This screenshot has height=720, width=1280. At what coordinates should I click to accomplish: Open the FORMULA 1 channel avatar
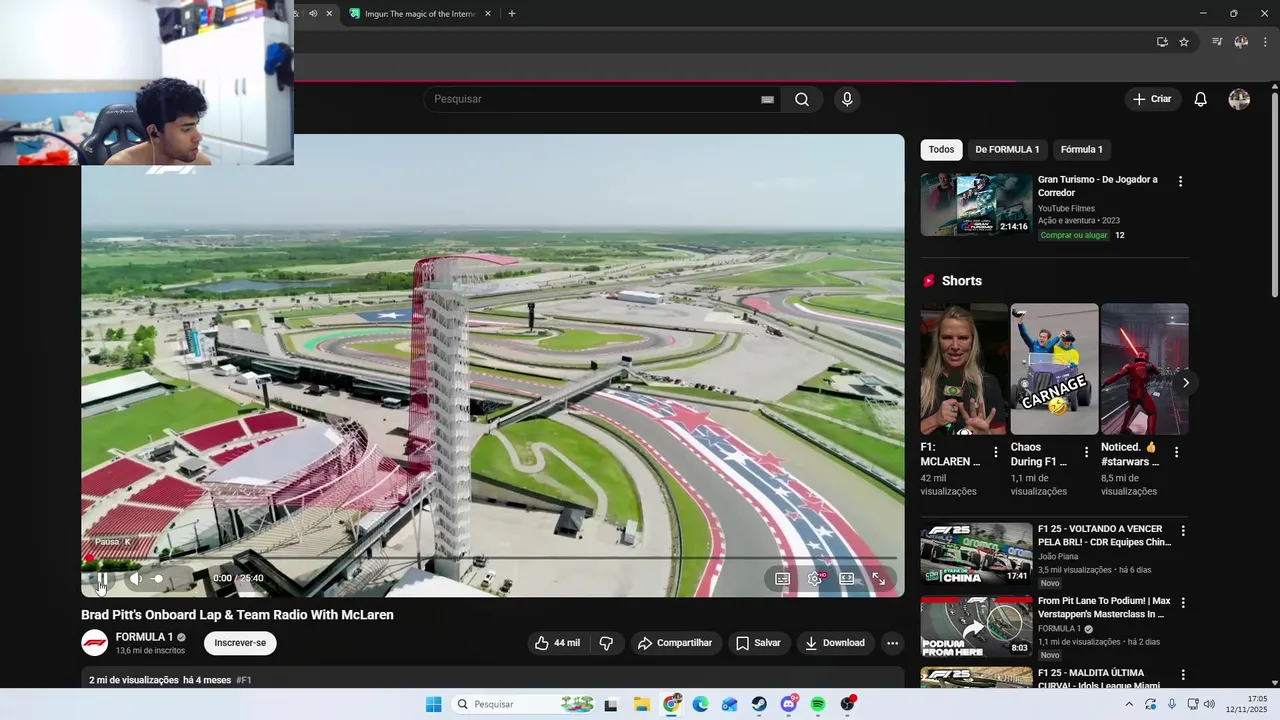tap(94, 643)
